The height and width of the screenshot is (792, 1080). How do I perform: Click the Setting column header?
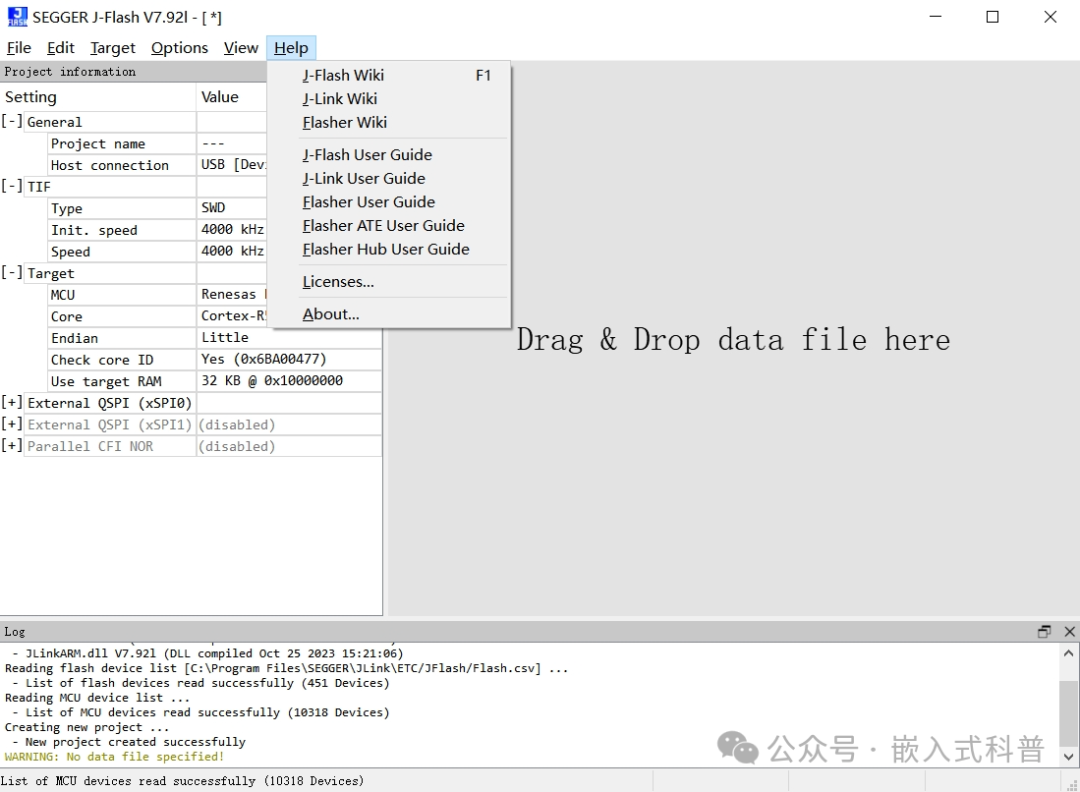click(98, 97)
